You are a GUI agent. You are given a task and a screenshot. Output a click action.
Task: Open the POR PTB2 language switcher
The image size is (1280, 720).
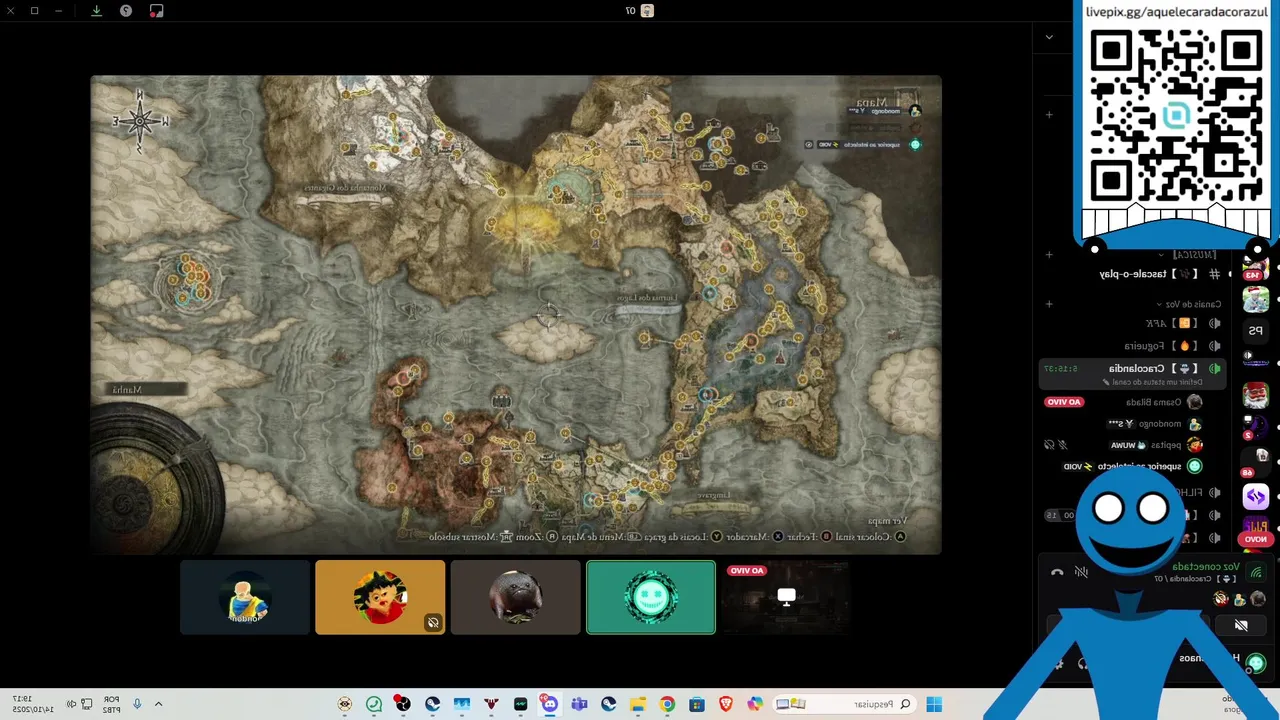(110, 704)
